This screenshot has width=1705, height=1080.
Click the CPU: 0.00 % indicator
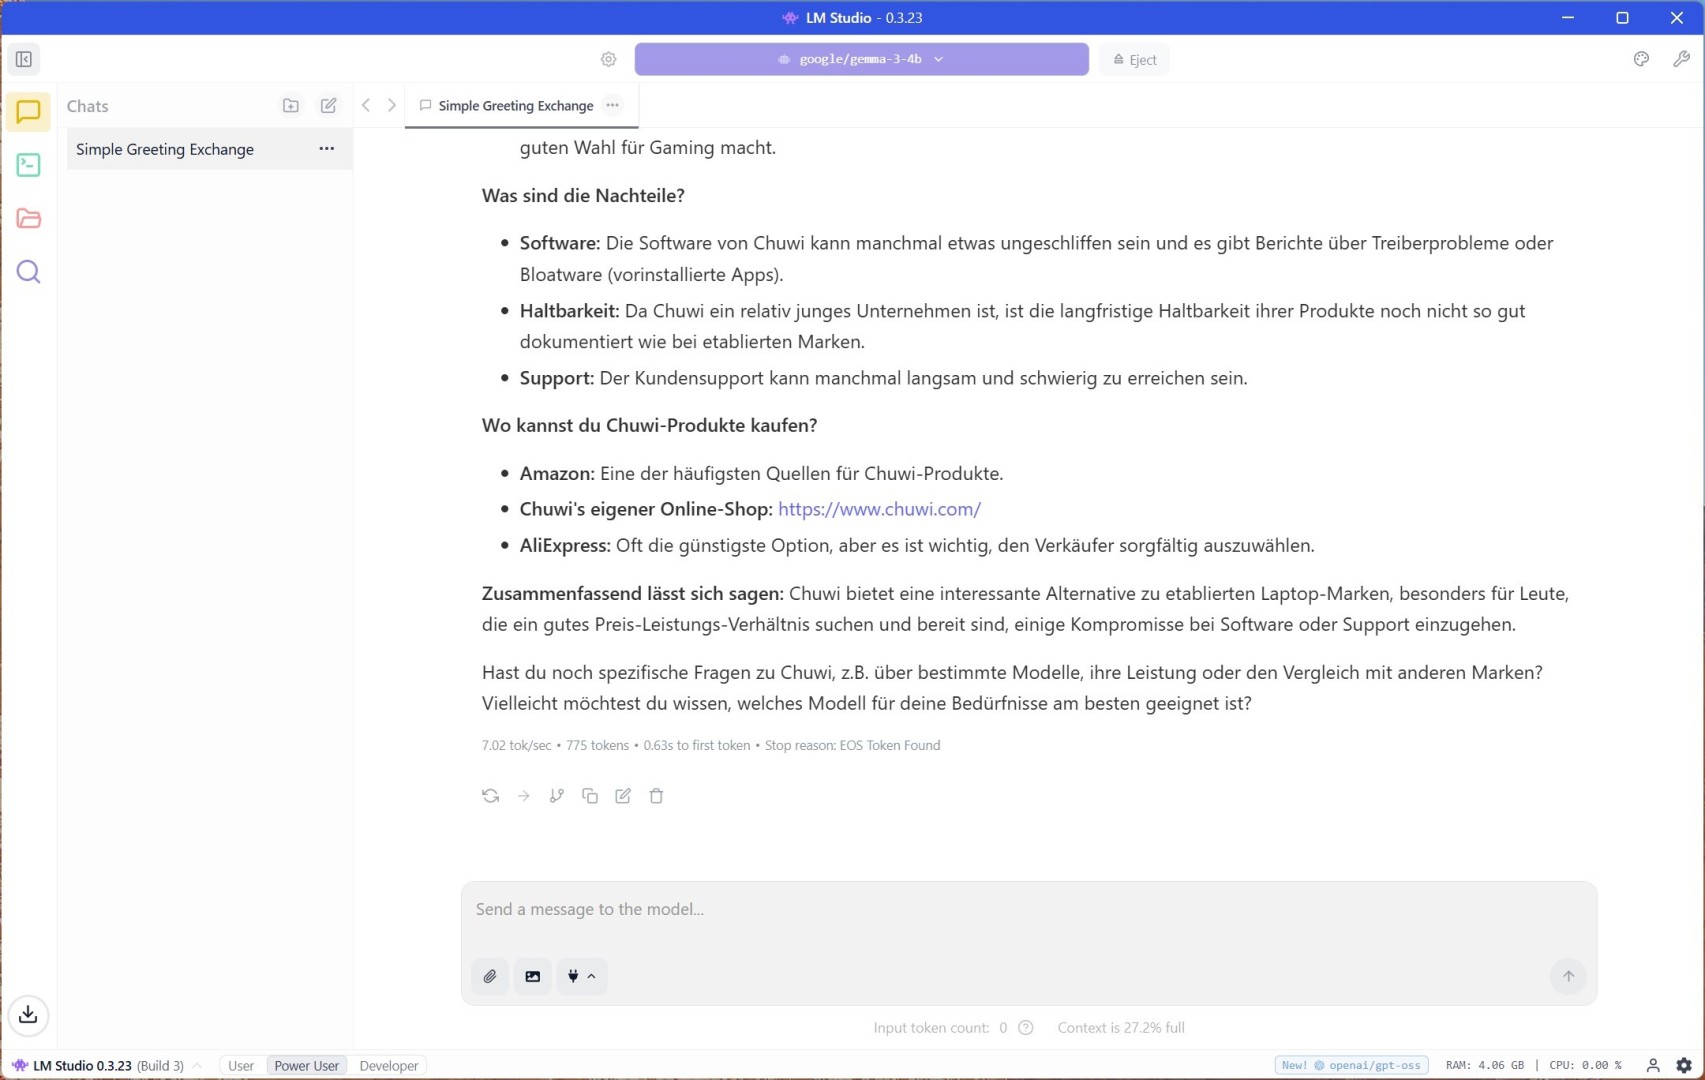click(1585, 1065)
